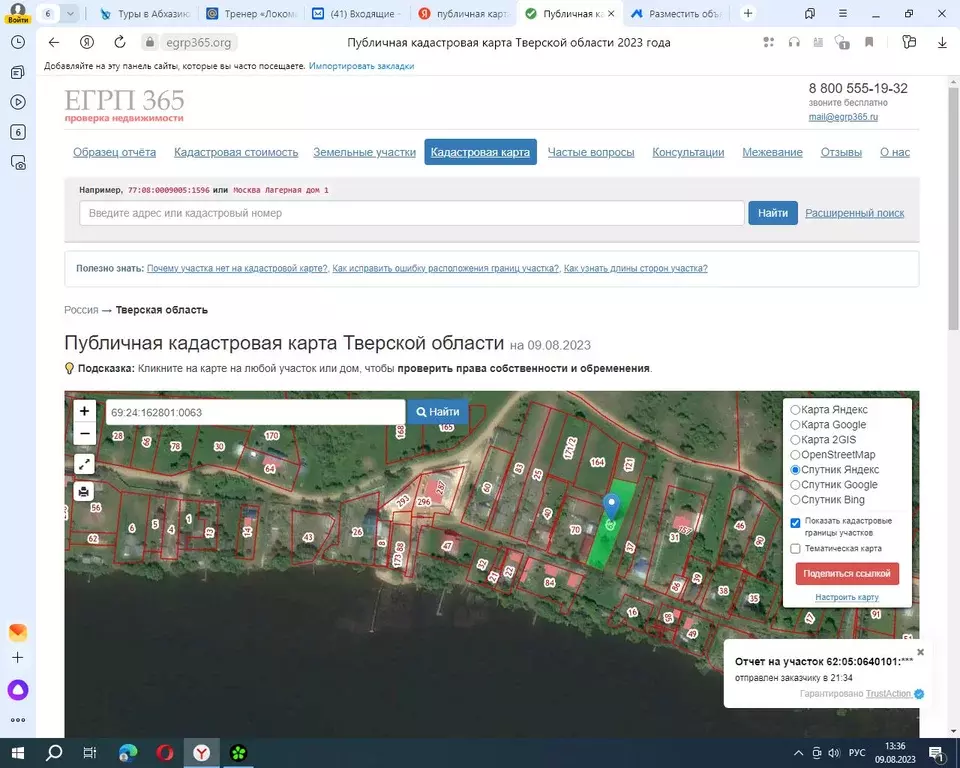Expand Настроить карту settings link

[x=847, y=597]
